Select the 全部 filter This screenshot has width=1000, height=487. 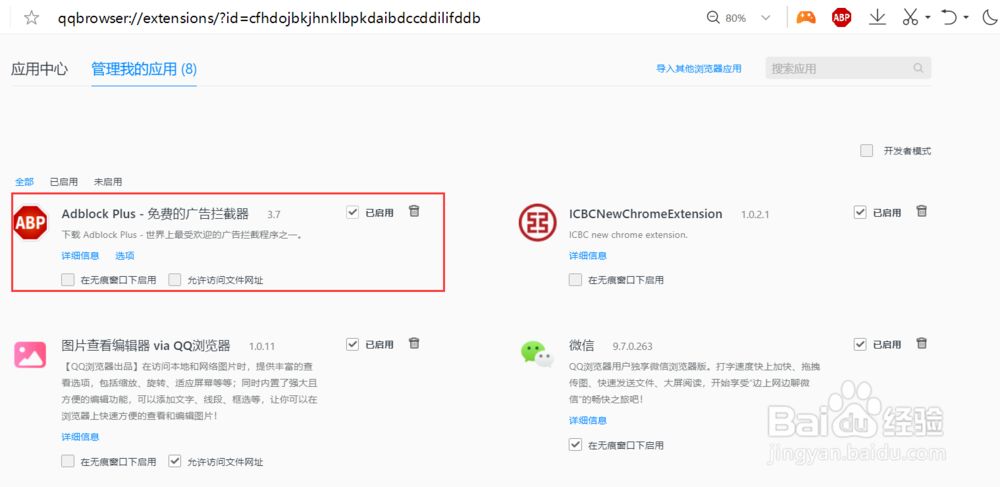(24, 182)
